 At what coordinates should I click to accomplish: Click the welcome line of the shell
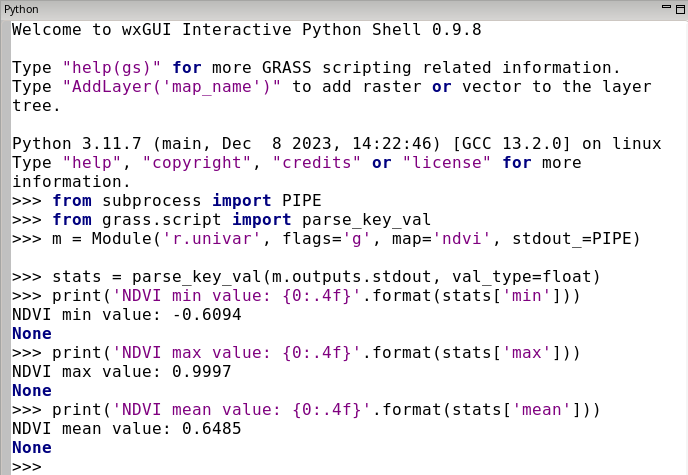247,29
